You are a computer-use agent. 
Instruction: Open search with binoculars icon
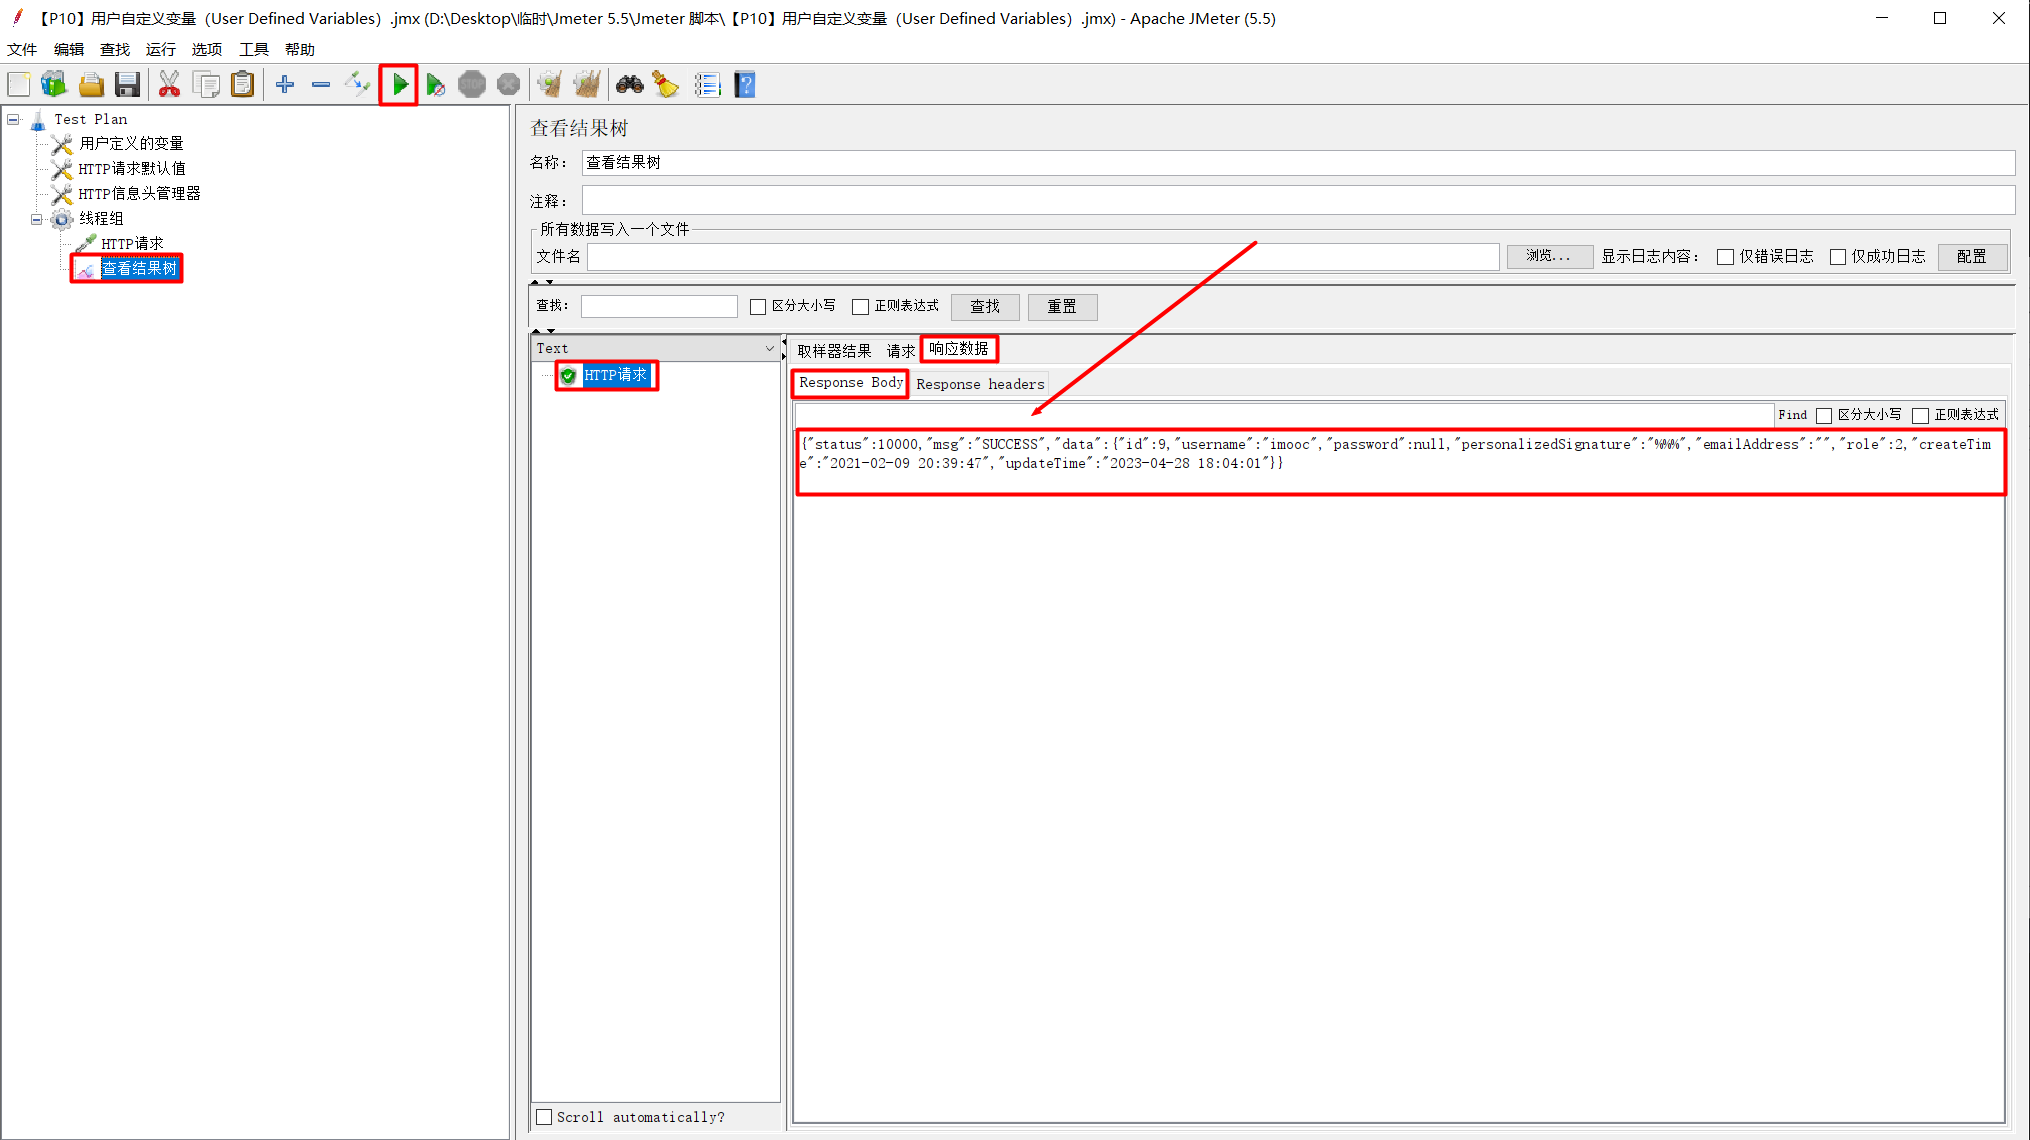click(629, 85)
